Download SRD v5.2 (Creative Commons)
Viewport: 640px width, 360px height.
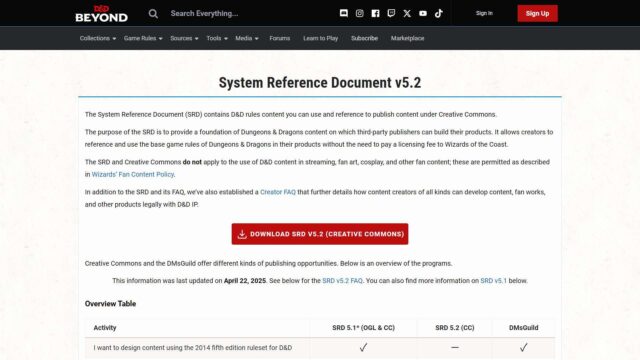click(320, 234)
